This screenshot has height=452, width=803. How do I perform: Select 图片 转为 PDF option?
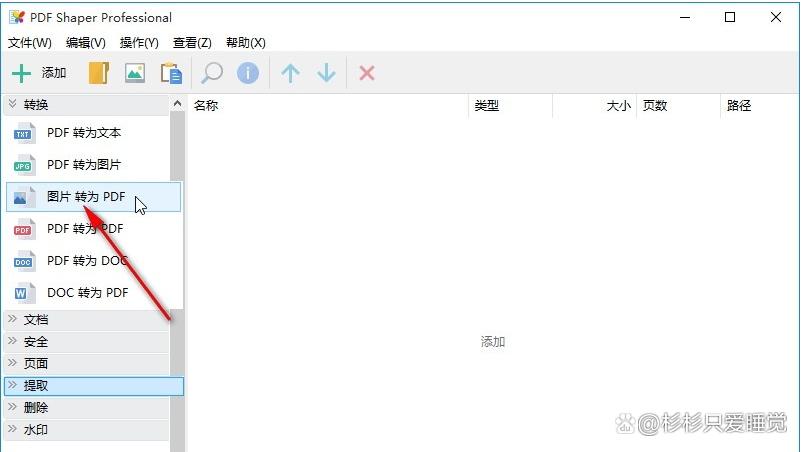point(93,197)
